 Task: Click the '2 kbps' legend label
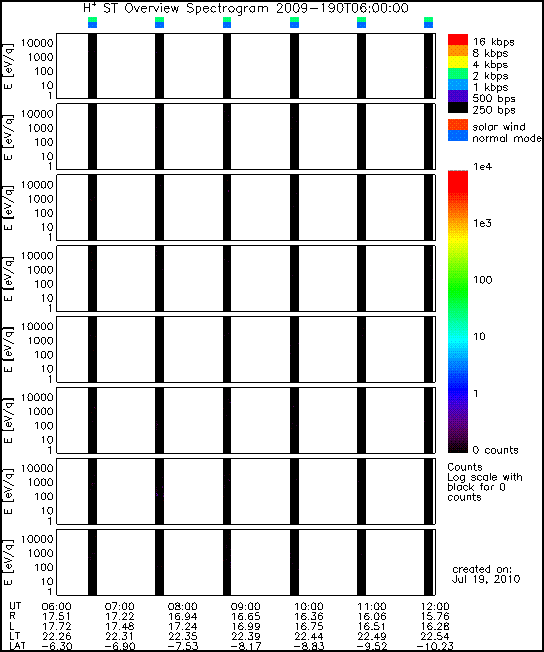490,76
